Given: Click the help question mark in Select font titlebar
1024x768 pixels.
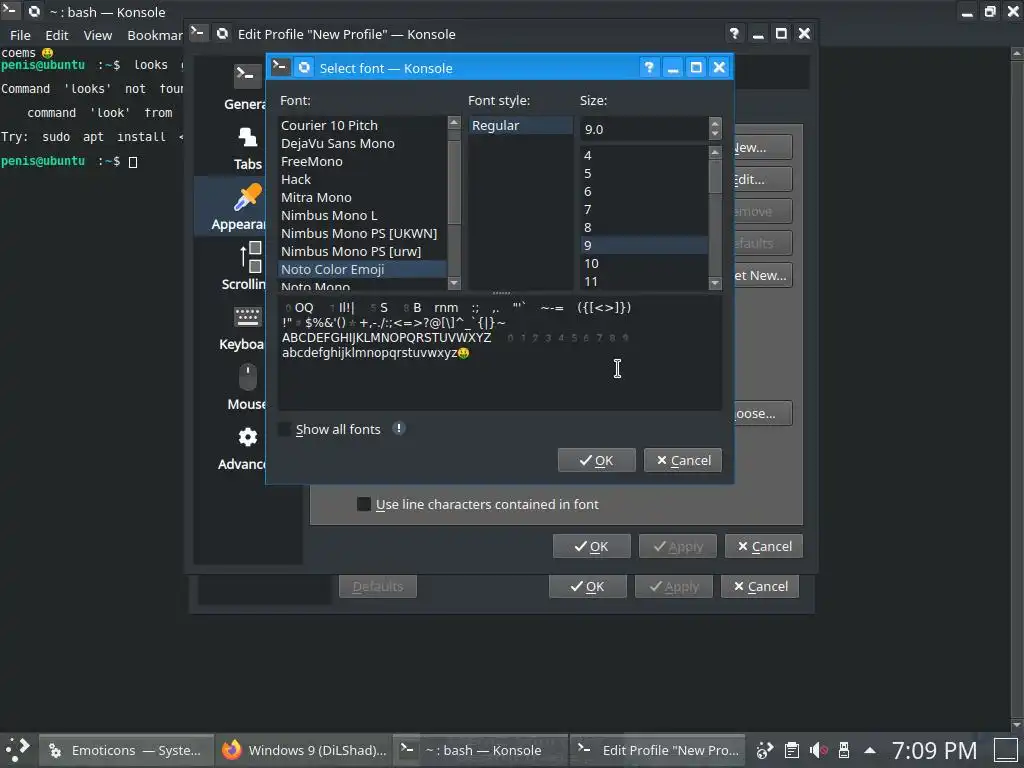Looking at the screenshot, I should [648, 68].
